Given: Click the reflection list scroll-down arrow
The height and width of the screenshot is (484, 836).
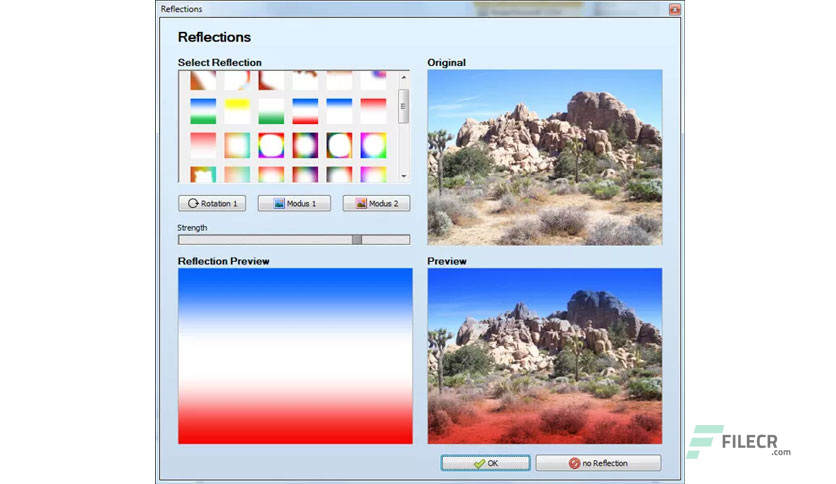Looking at the screenshot, I should click(x=404, y=176).
